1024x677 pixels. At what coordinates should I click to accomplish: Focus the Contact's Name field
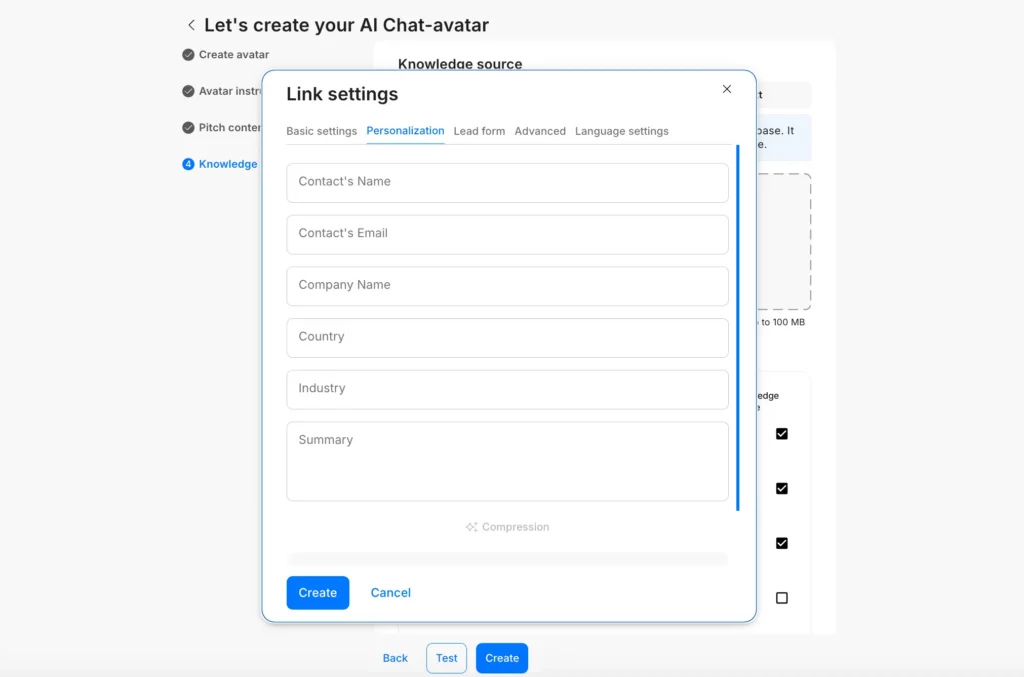507,182
